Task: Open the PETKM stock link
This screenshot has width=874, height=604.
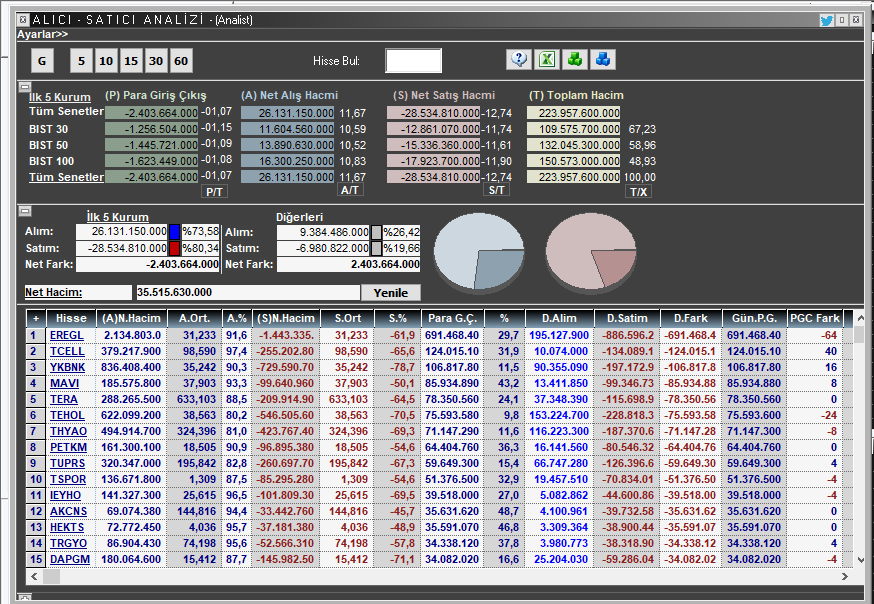Action: pos(68,447)
